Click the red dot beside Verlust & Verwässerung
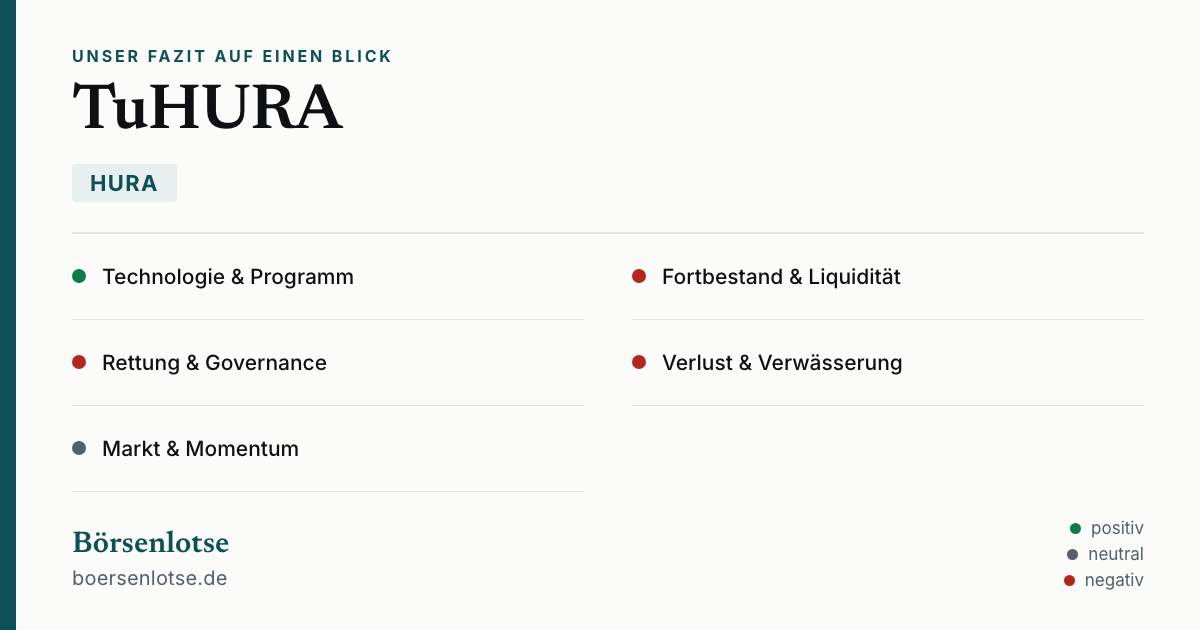This screenshot has width=1200, height=630. [x=639, y=362]
